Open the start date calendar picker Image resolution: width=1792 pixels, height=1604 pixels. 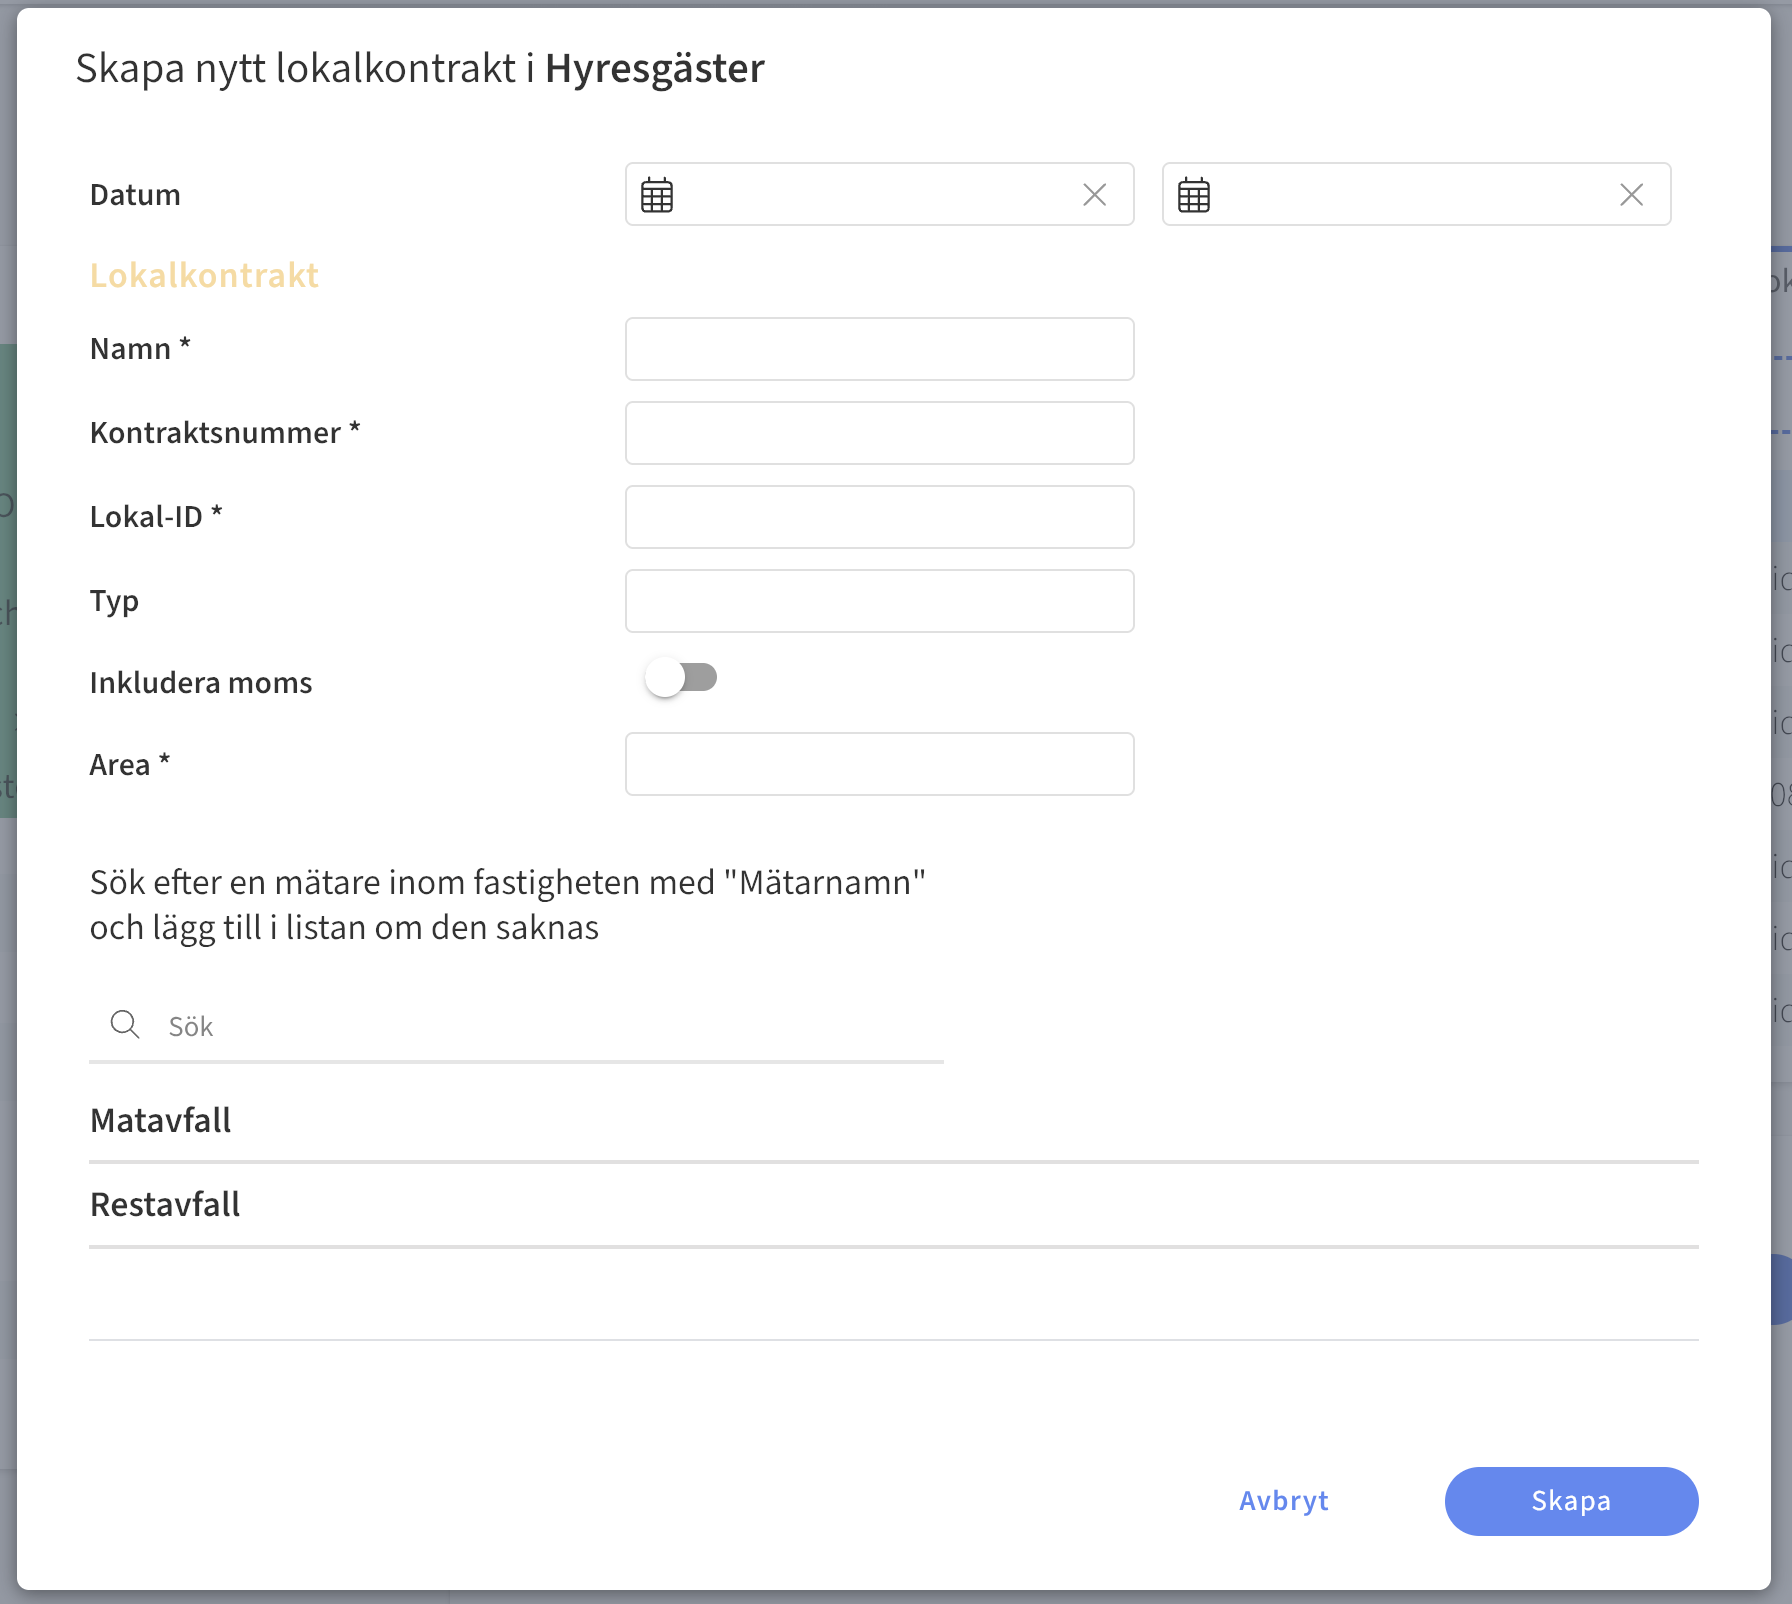click(657, 195)
